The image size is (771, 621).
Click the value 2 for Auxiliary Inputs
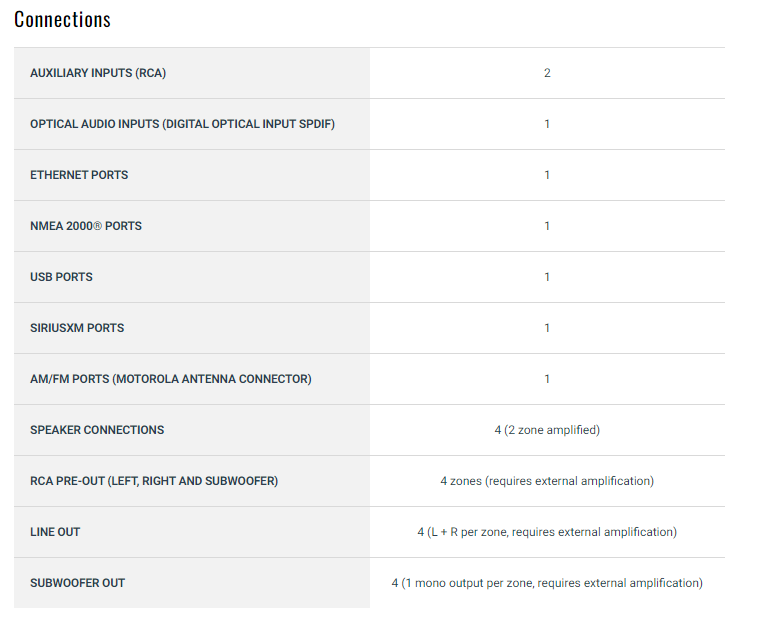[547, 73]
